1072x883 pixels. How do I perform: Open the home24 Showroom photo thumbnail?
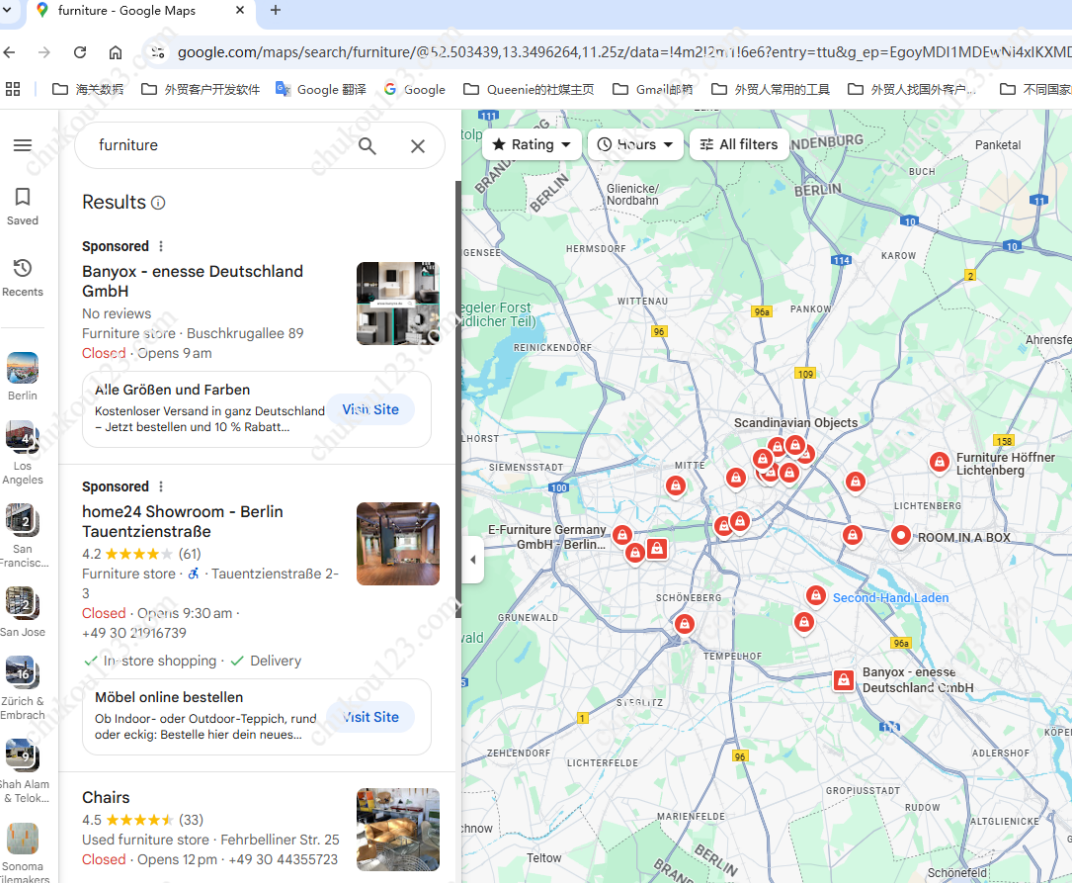(398, 544)
